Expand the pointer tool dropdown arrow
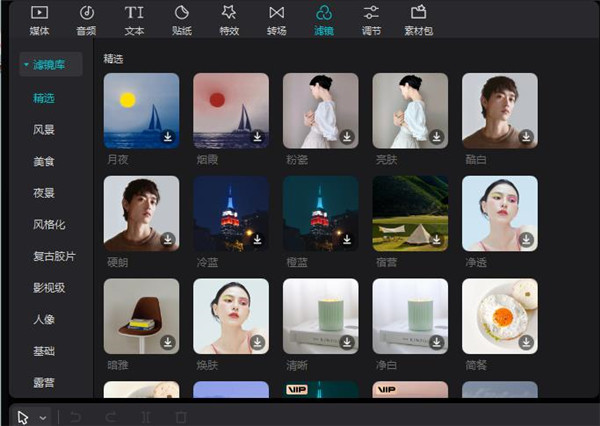The width and height of the screenshot is (600, 426). (43, 418)
